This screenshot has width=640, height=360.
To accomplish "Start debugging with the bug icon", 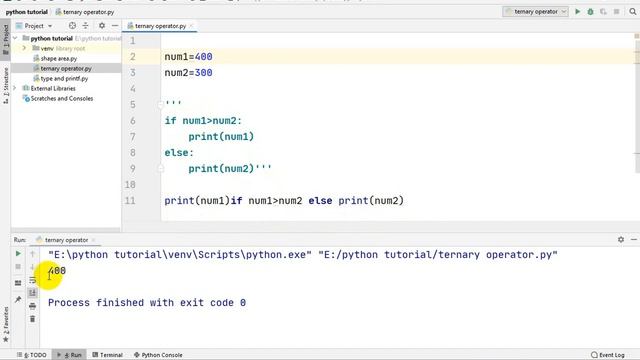I will [590, 12].
